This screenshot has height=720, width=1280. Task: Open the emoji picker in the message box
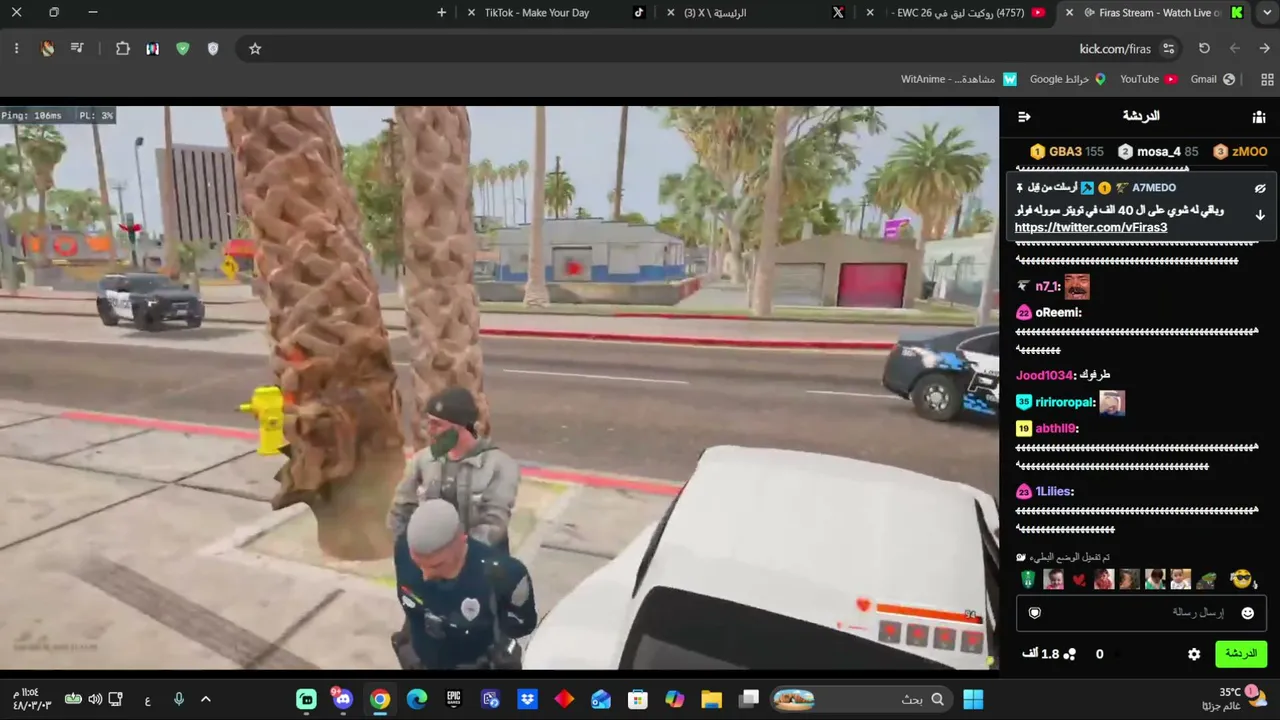pyautogui.click(x=1247, y=613)
